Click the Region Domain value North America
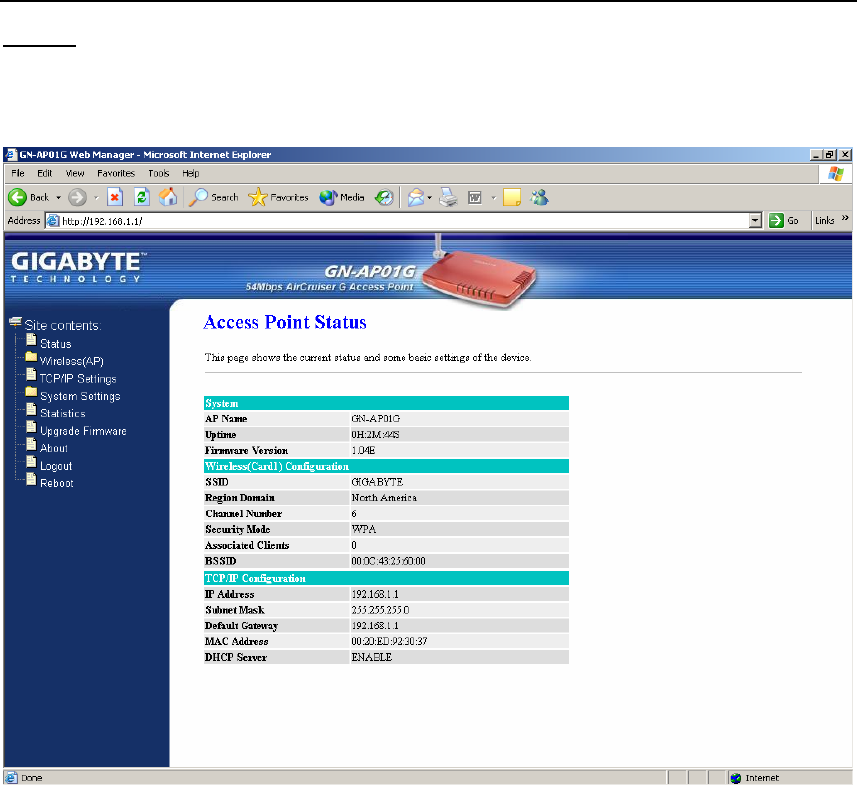Viewport: 857px width, 785px height. (384, 498)
